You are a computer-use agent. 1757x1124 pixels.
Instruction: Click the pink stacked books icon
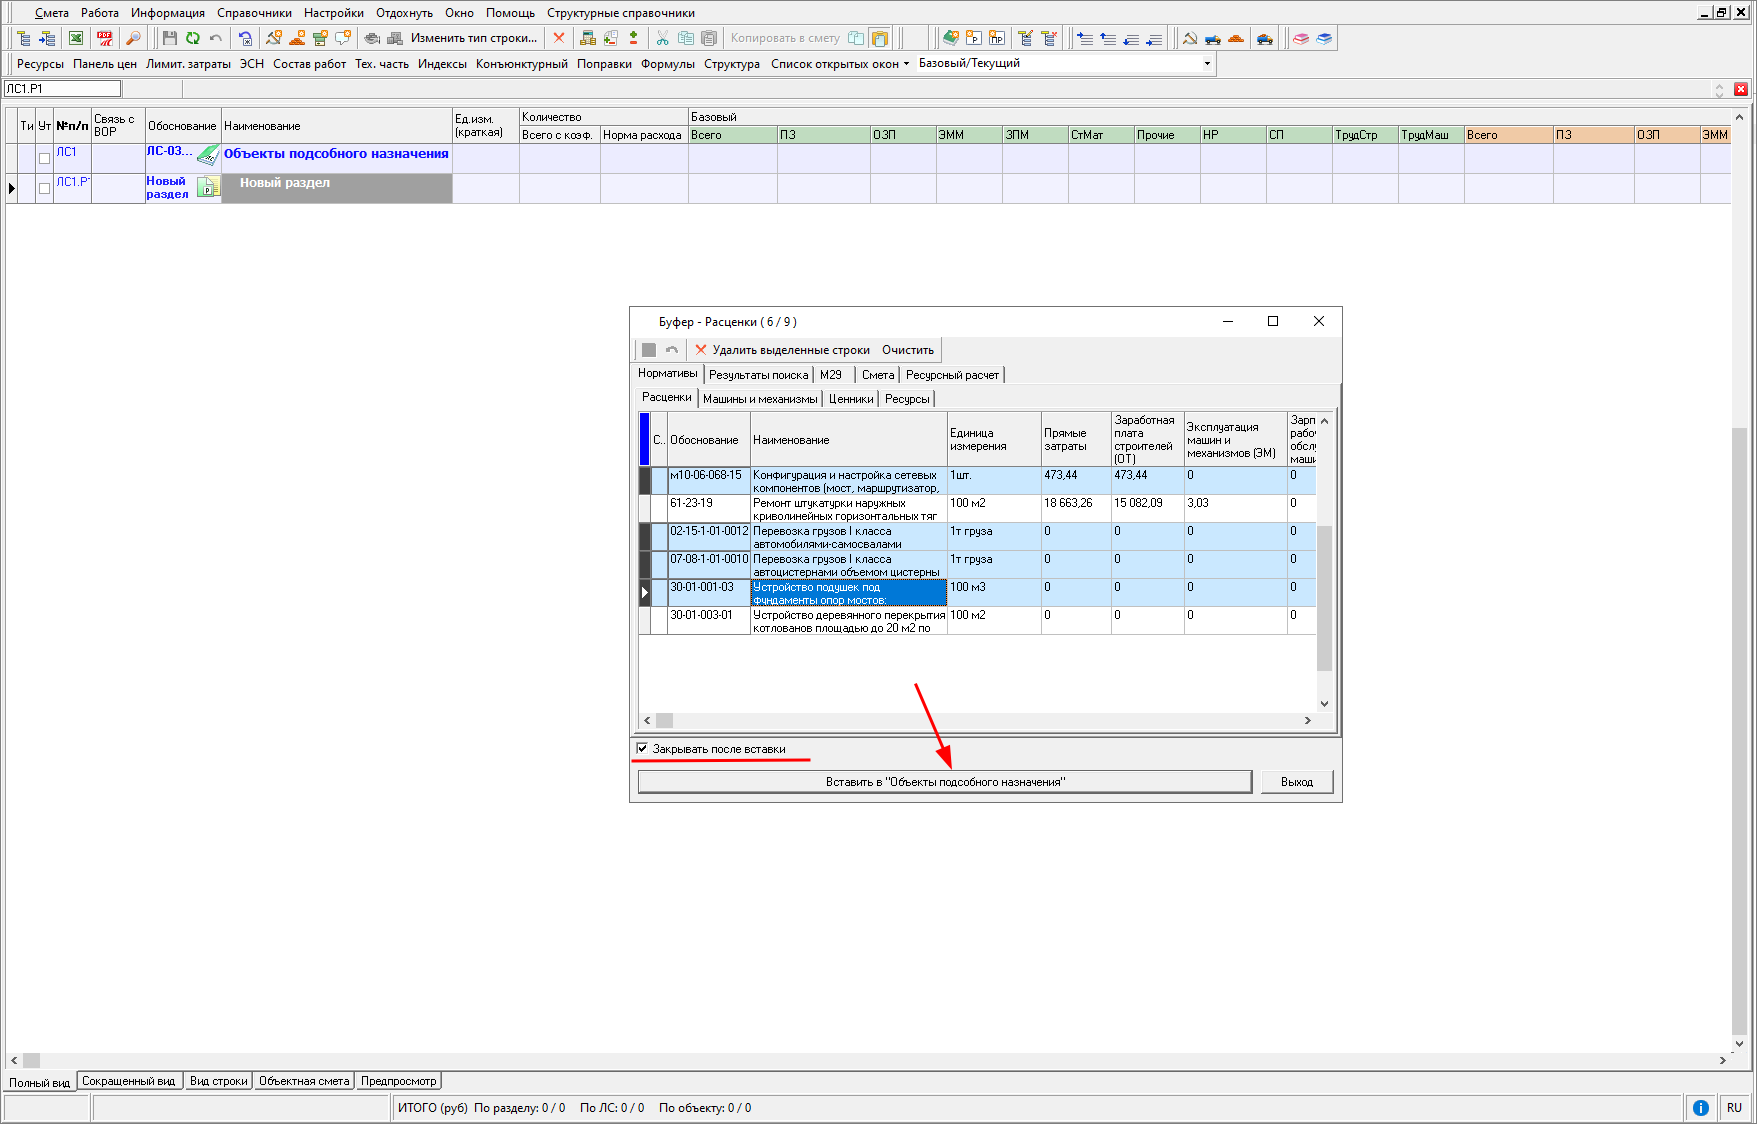[x=1301, y=38]
